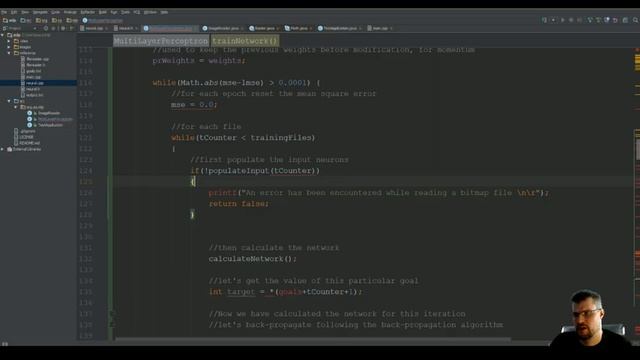Viewport: 640px width, 360px height.
Task: Switch to the neural.h editor tab
Action: click(x=125, y=28)
